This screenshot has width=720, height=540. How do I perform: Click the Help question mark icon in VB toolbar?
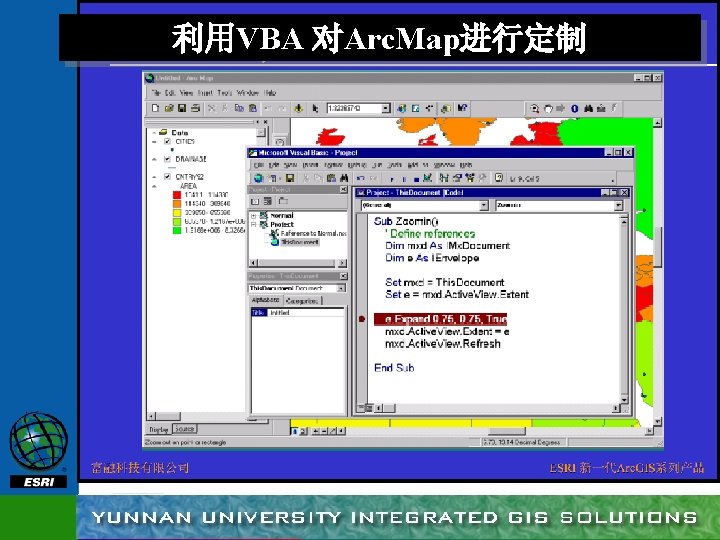point(499,178)
